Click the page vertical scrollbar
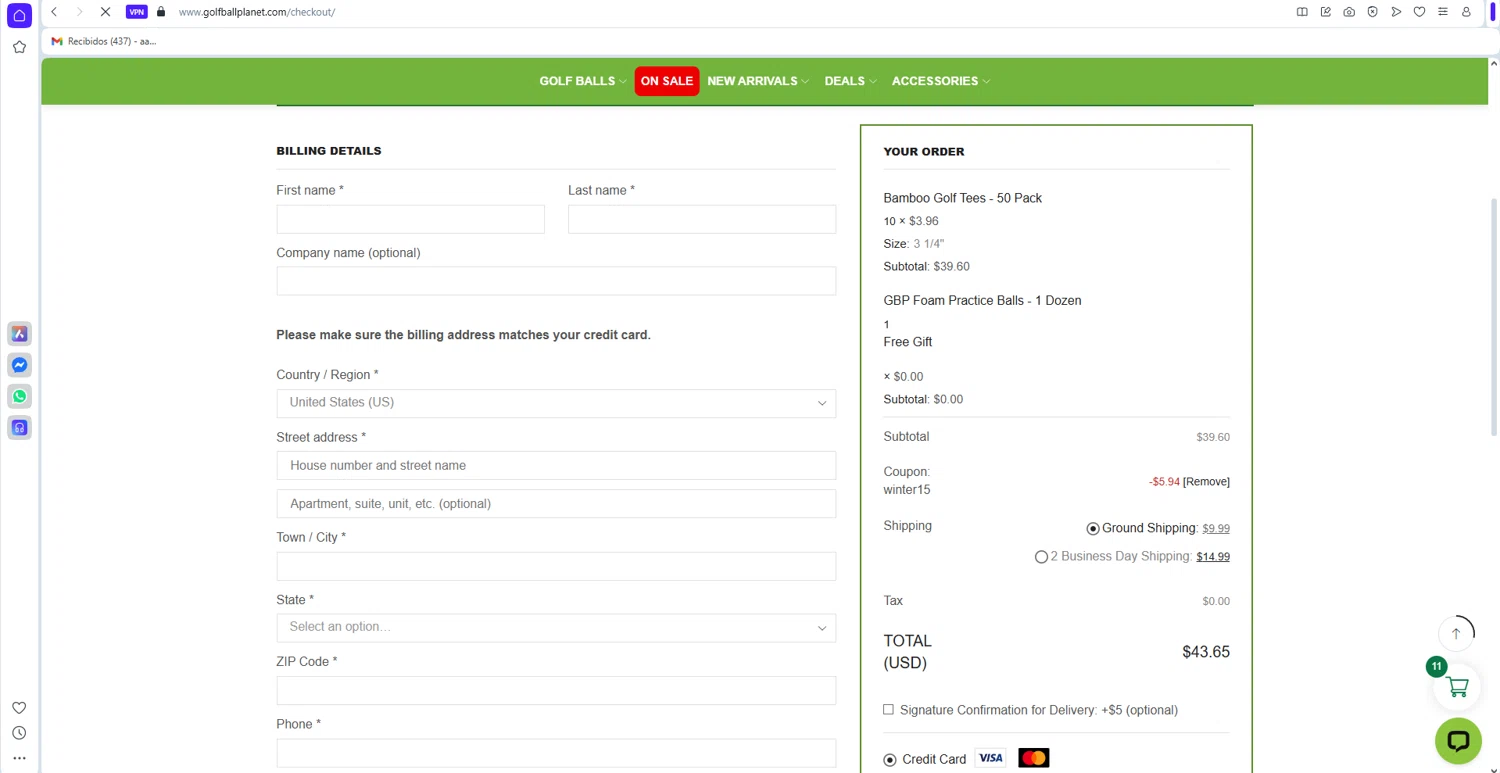 click(x=1494, y=315)
